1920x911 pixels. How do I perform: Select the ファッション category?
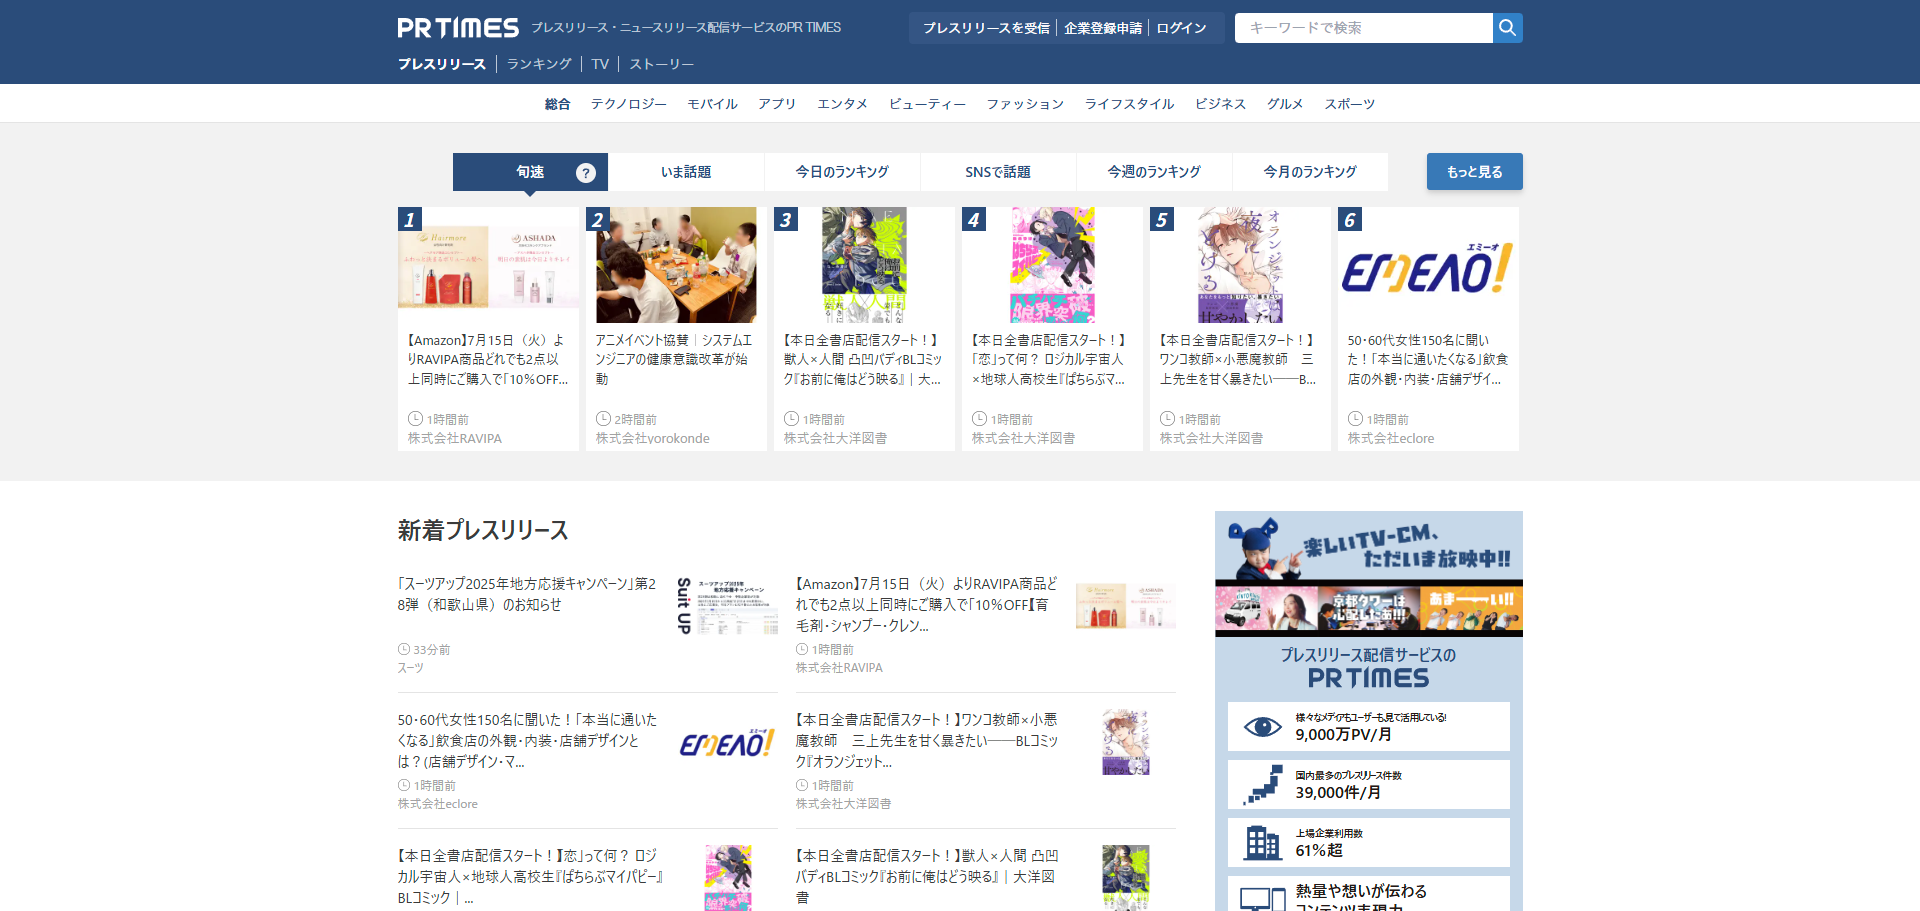coord(1025,104)
